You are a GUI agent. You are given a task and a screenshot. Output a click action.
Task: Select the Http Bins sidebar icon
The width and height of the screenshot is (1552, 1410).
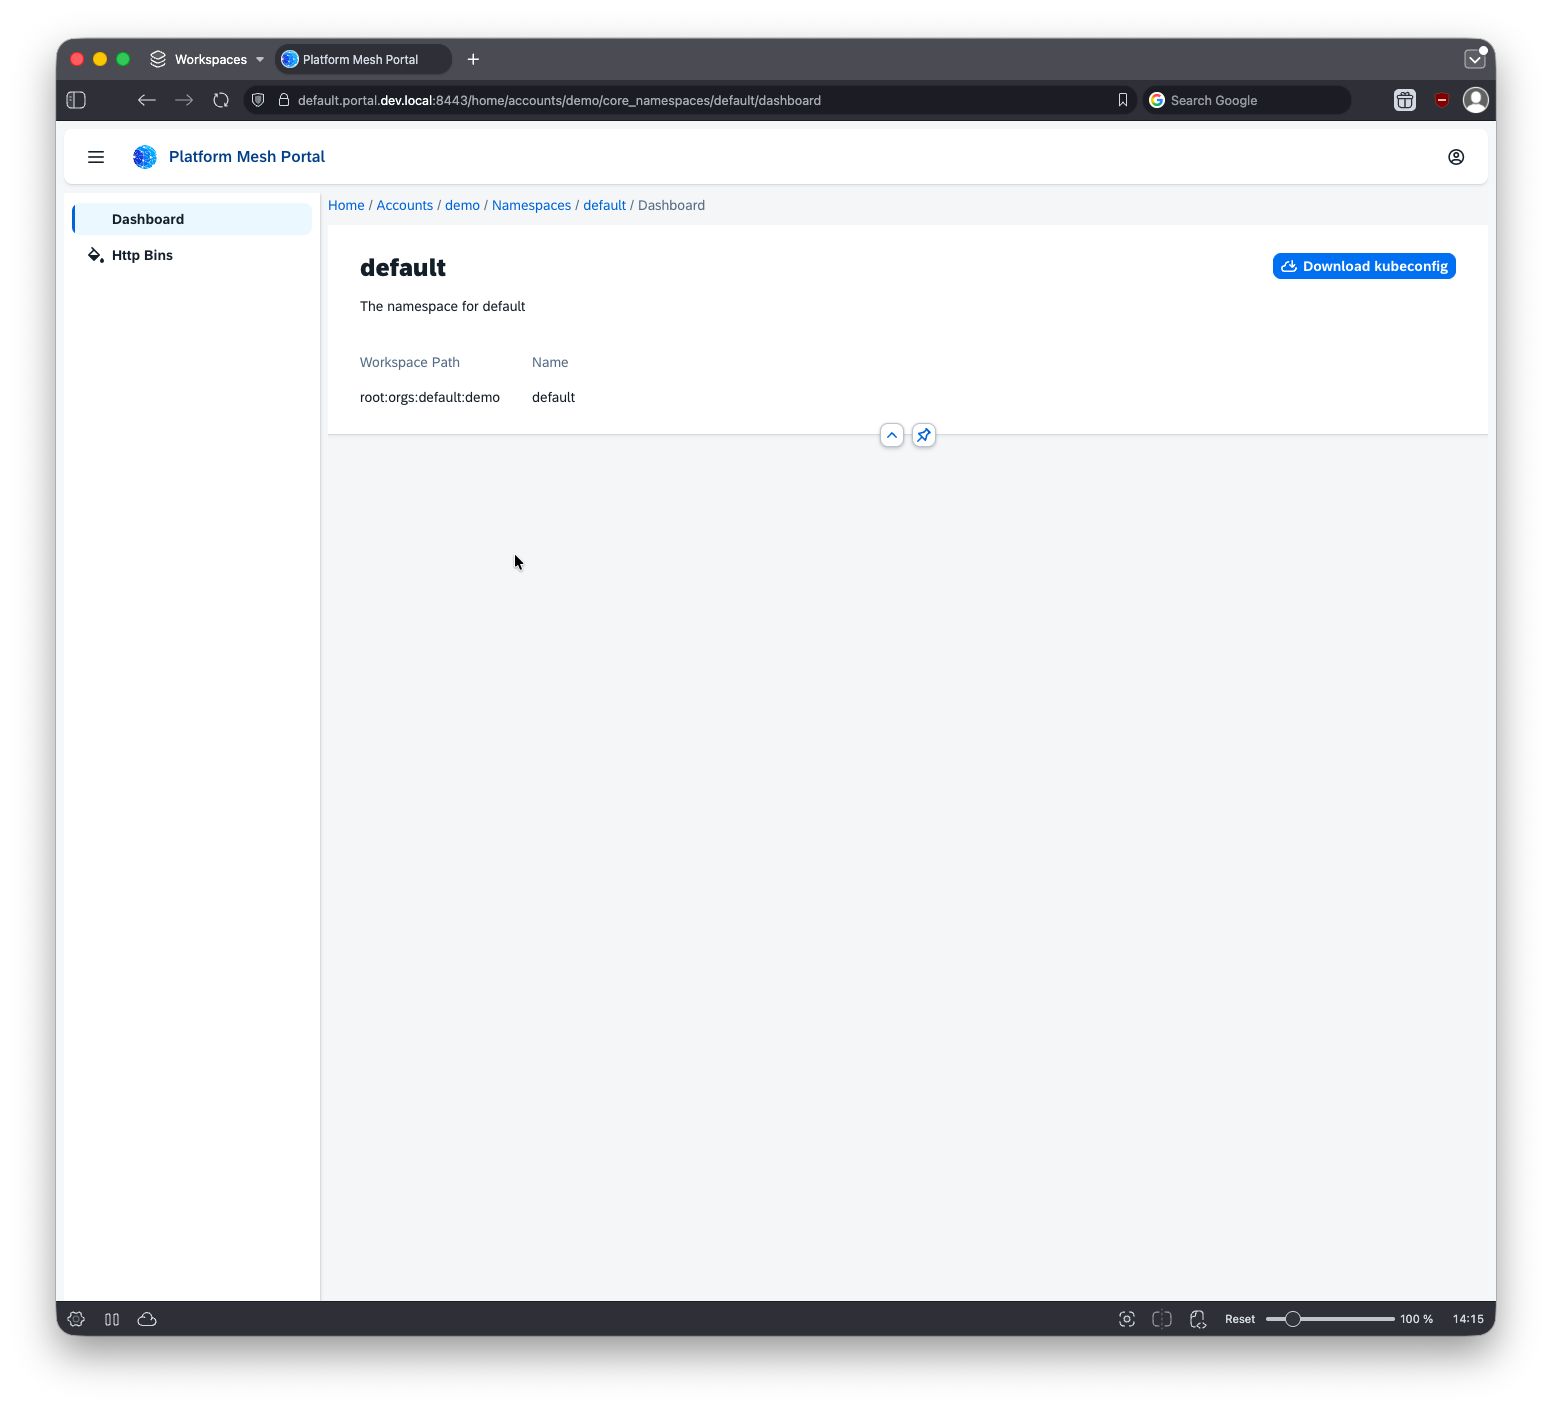point(94,255)
